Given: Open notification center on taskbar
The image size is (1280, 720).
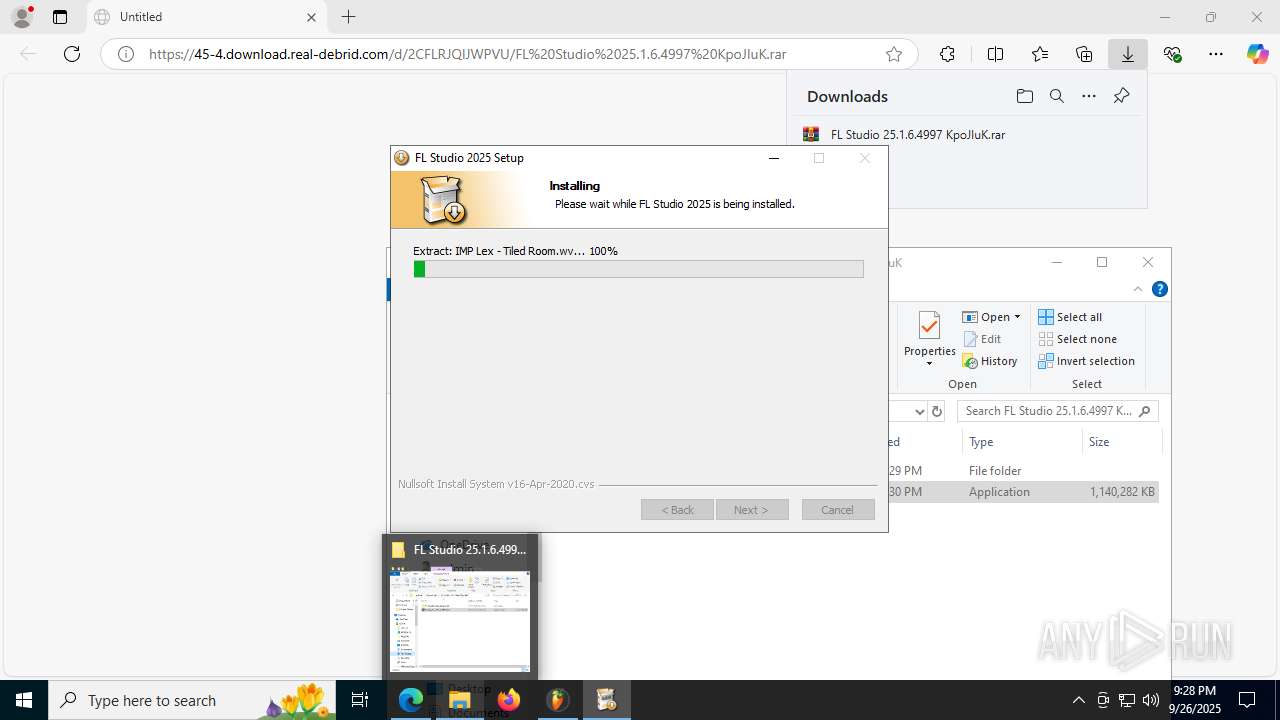Looking at the screenshot, I should [1247, 700].
